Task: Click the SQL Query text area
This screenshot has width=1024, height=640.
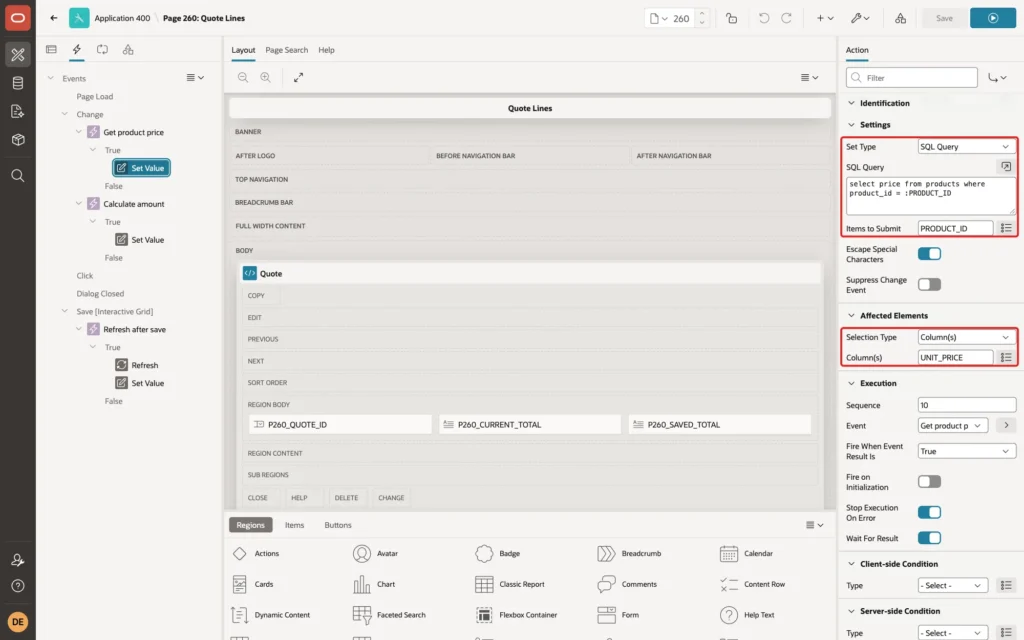Action: coord(931,196)
